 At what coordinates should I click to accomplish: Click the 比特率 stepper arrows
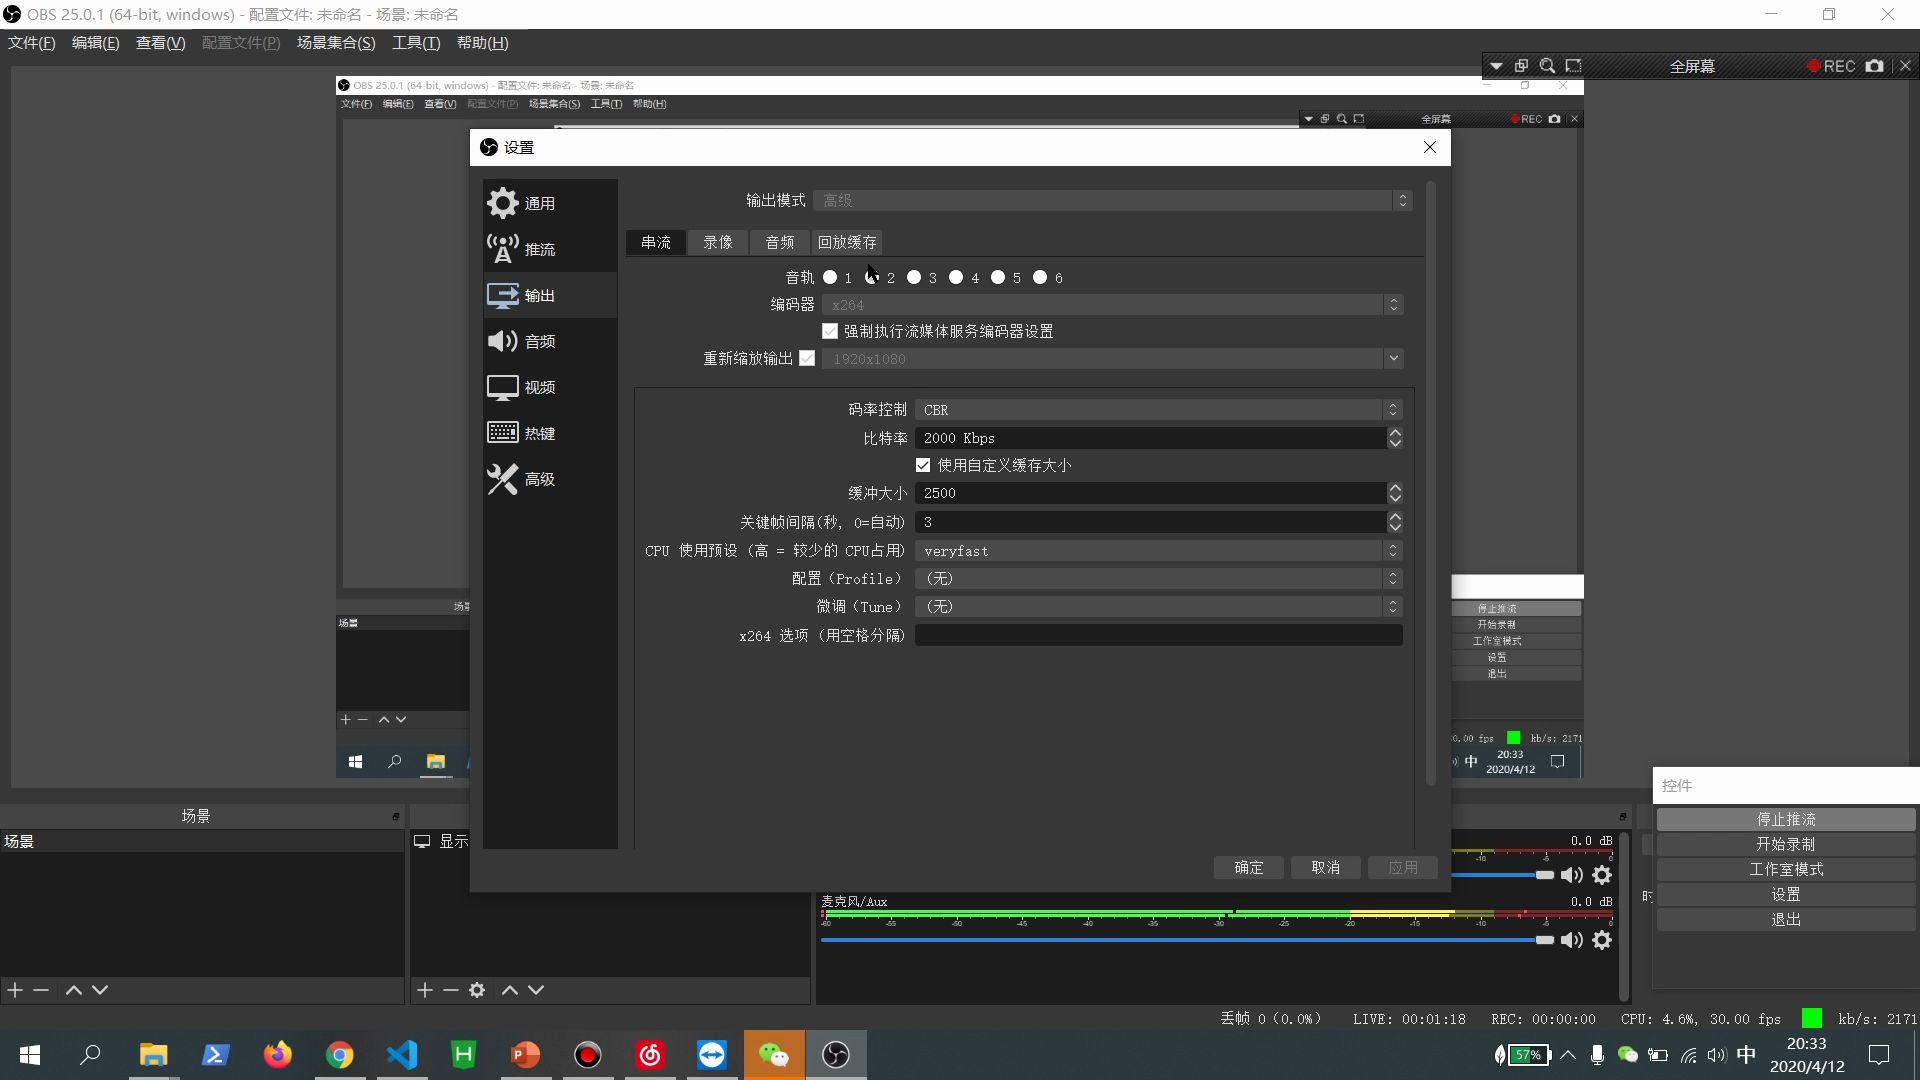point(1395,438)
